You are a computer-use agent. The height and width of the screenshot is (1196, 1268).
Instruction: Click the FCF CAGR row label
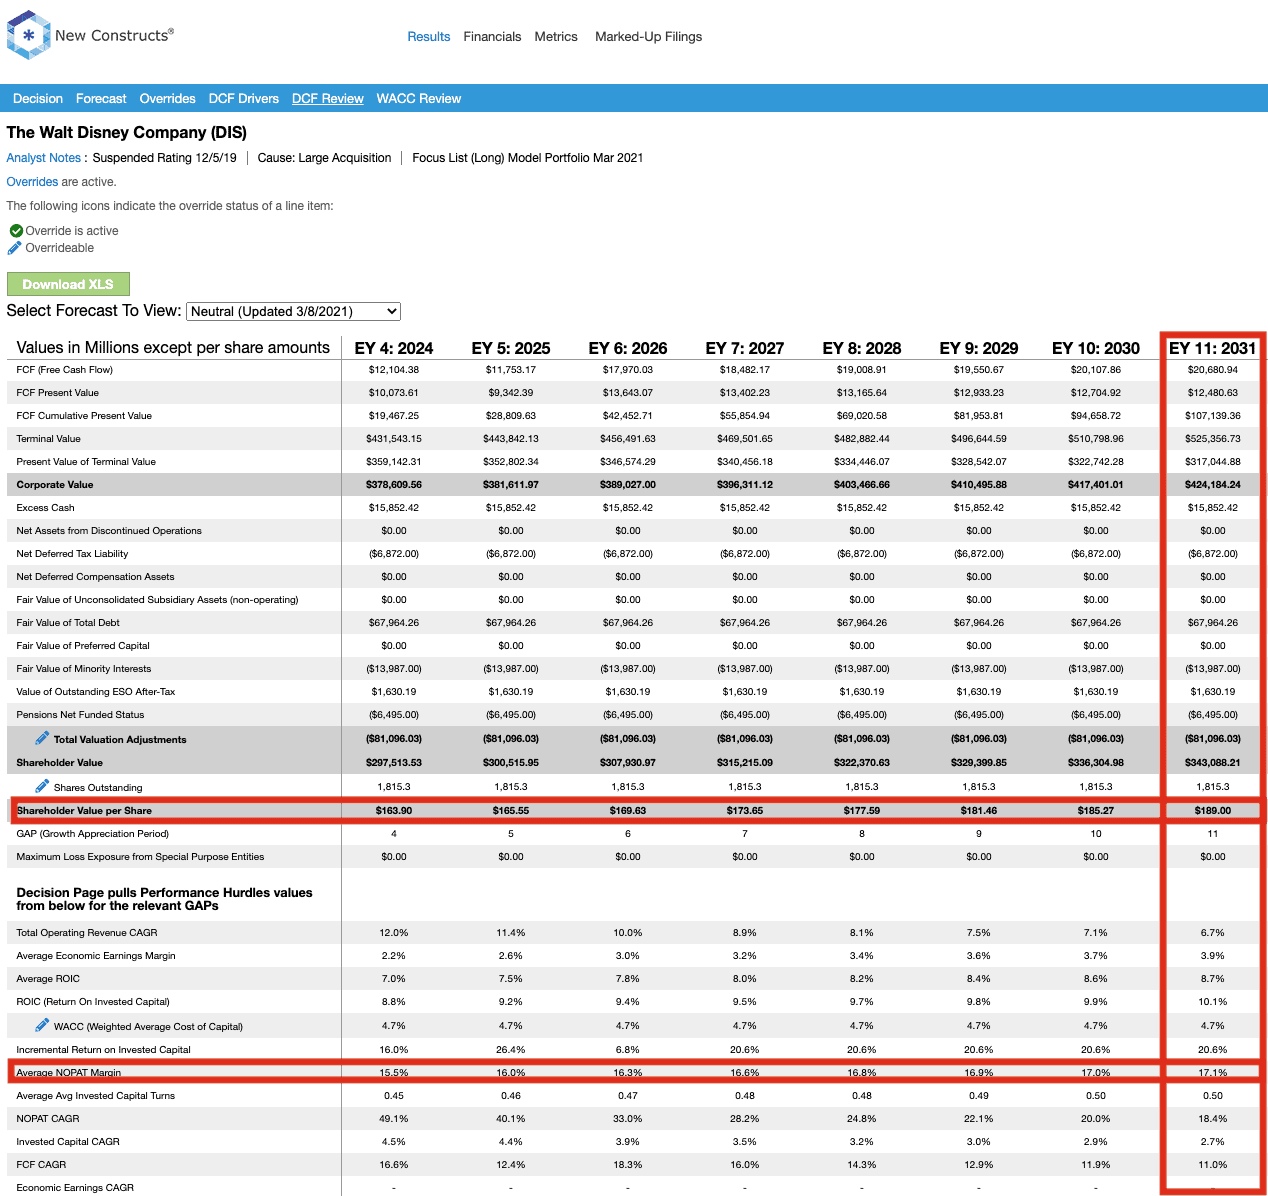(43, 1165)
